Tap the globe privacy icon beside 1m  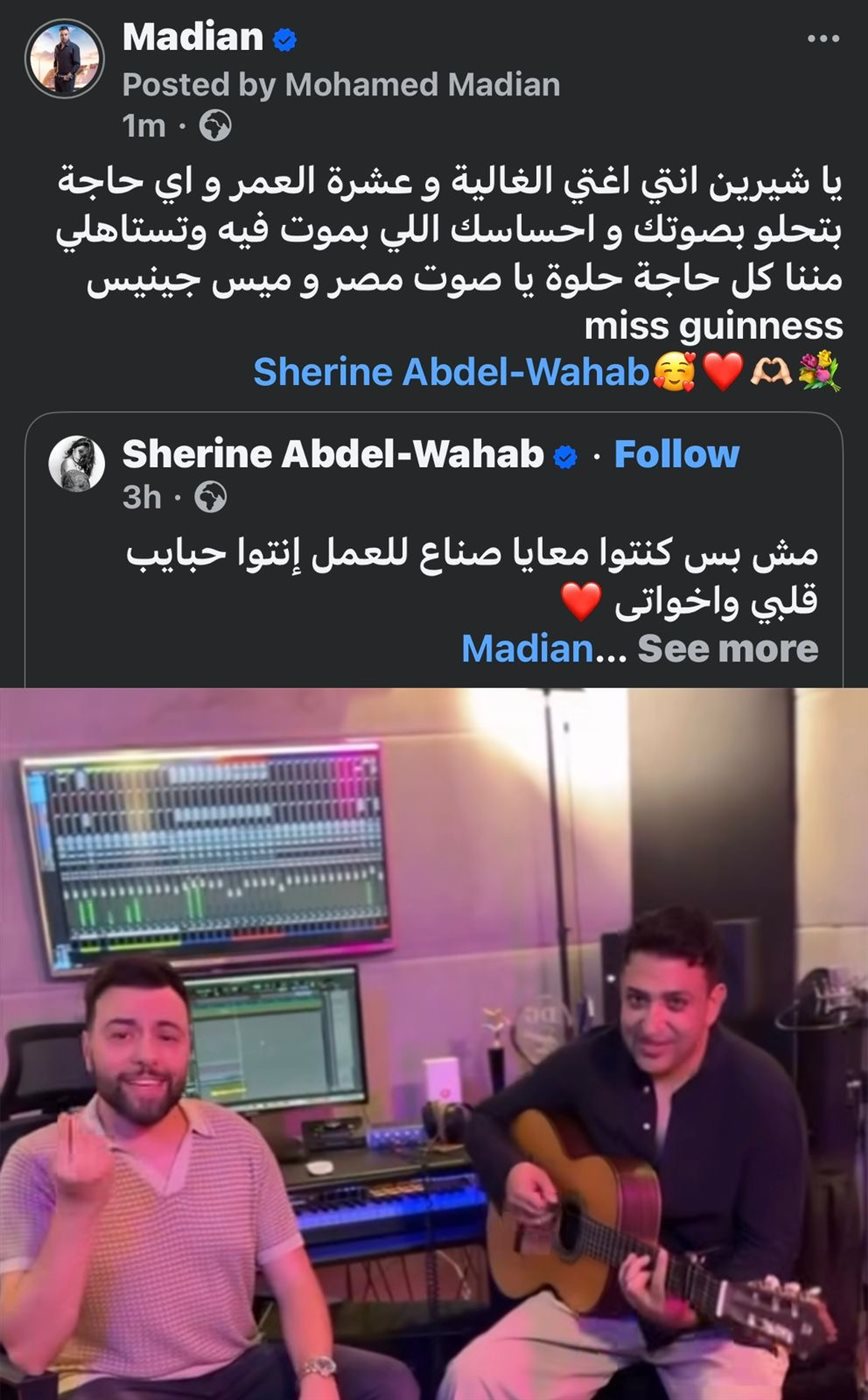(215, 125)
